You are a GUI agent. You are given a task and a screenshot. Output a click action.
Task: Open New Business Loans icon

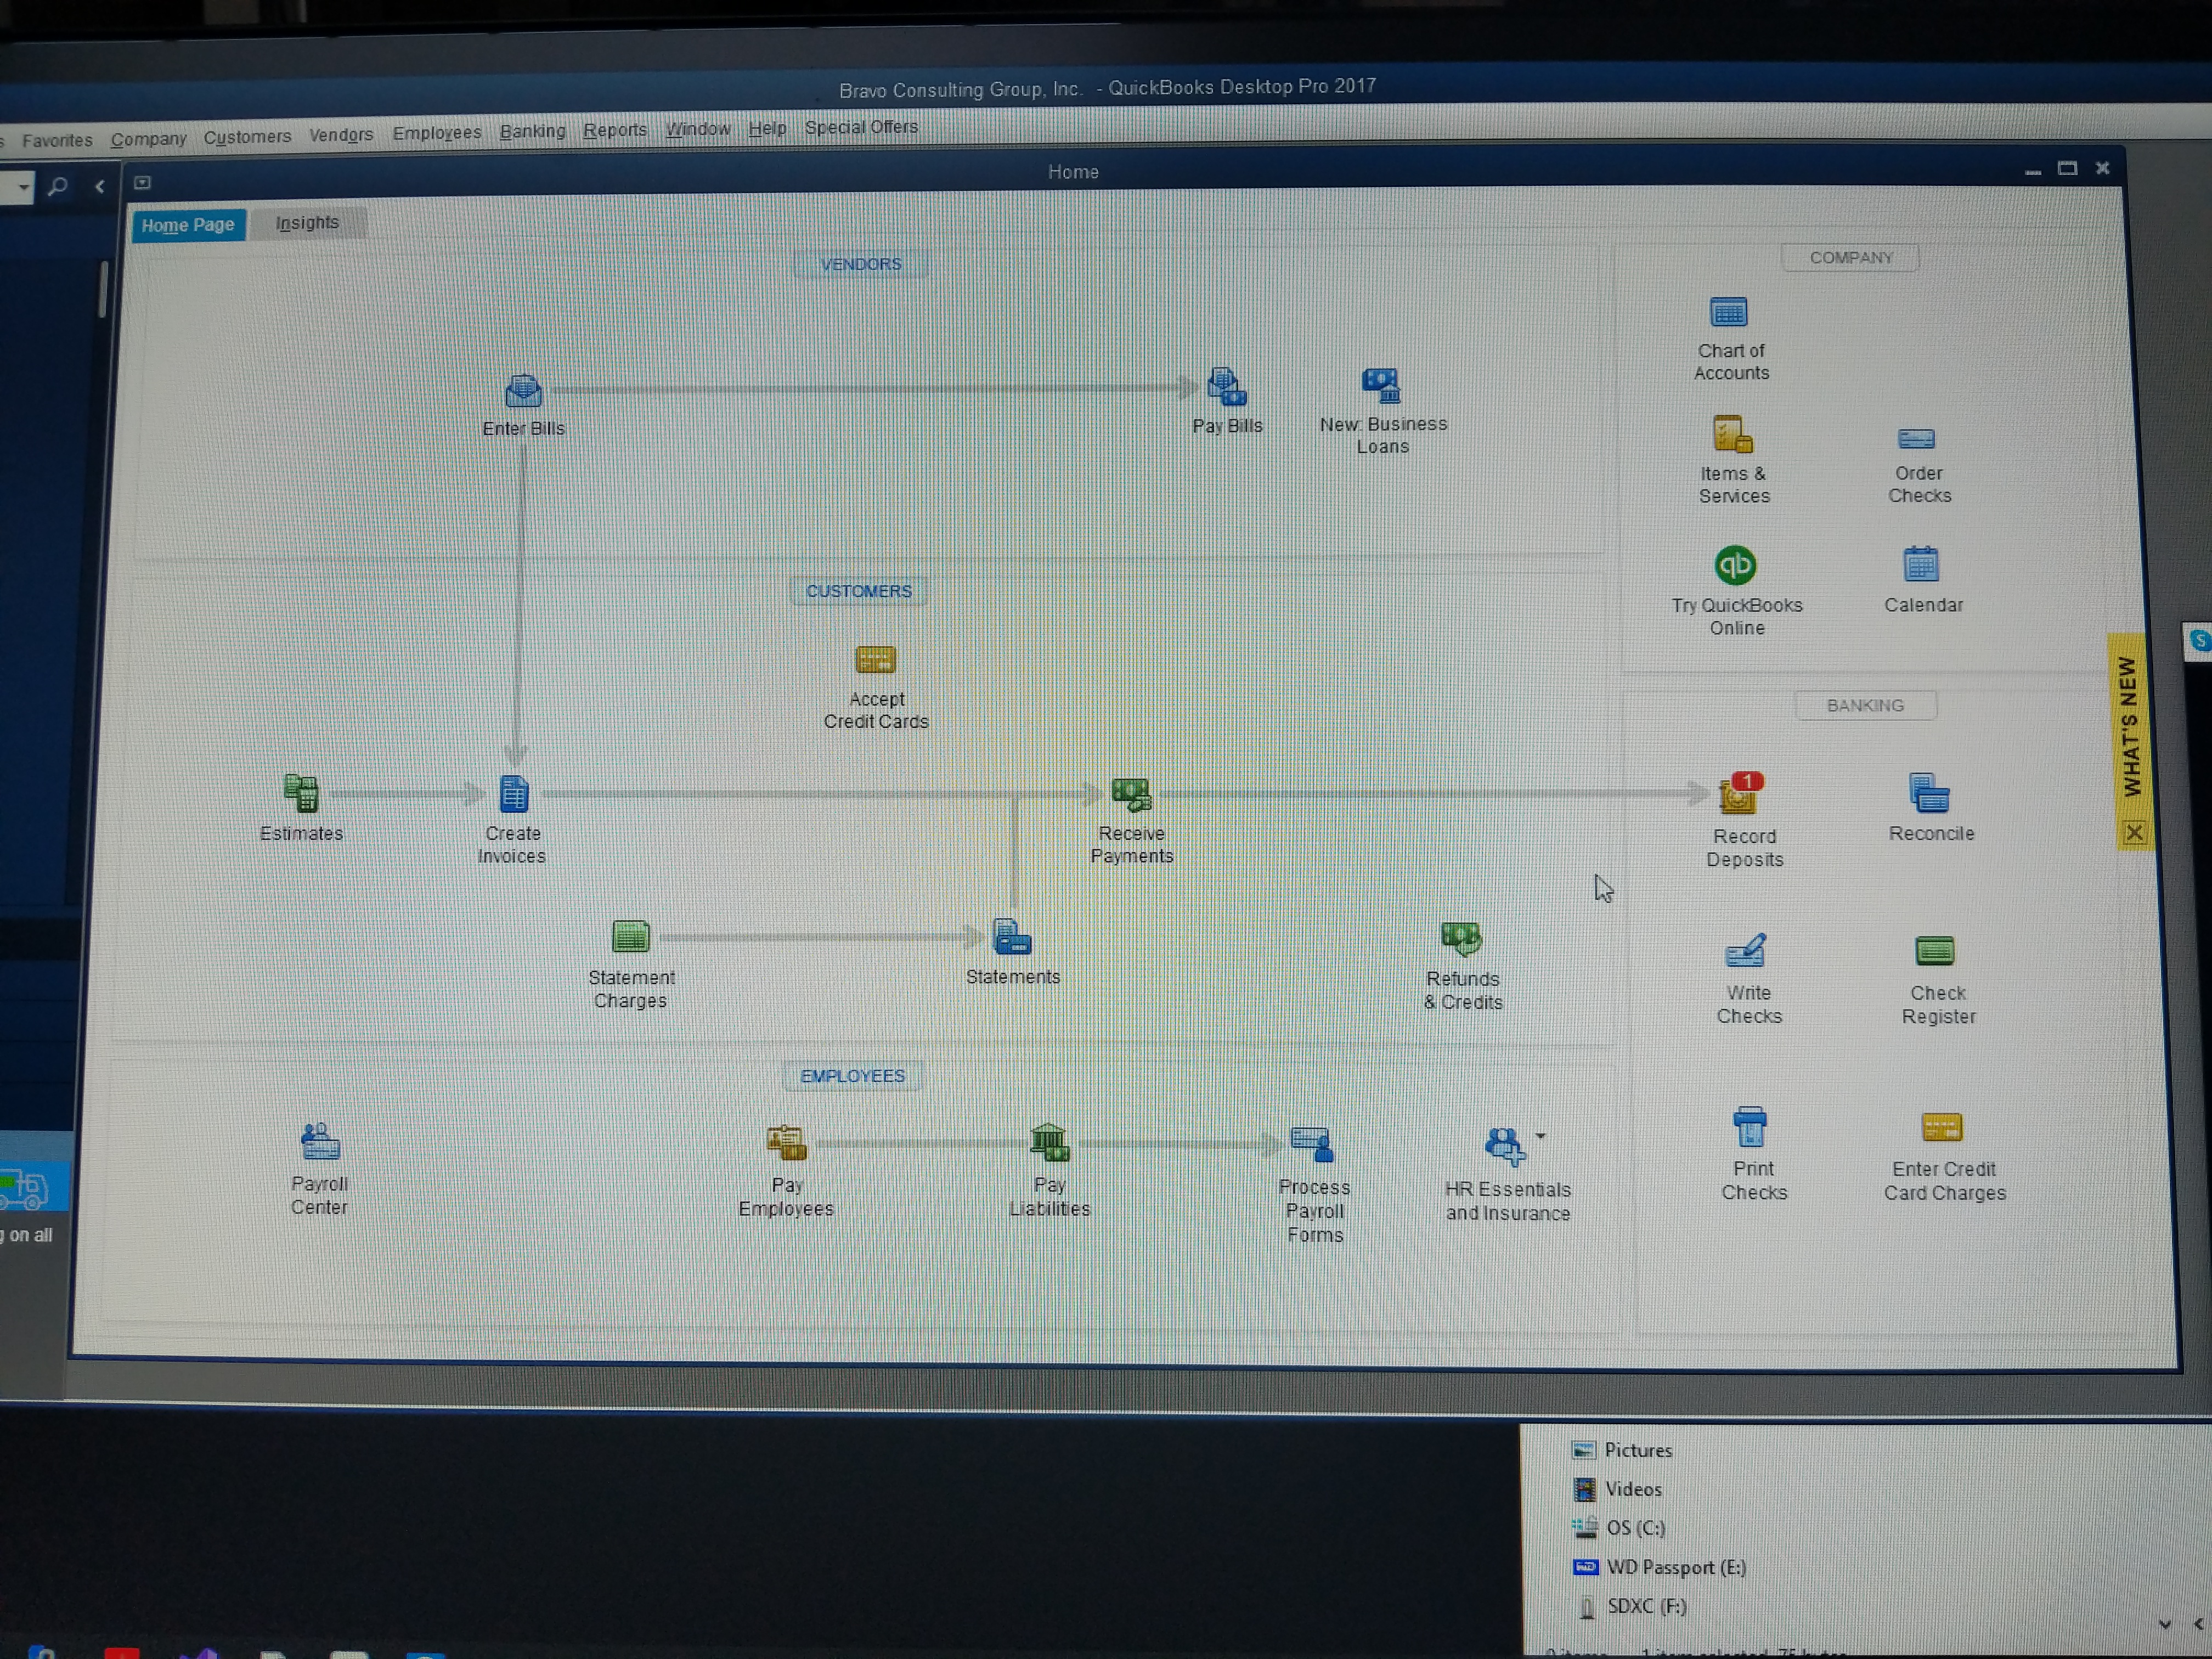1381,384
